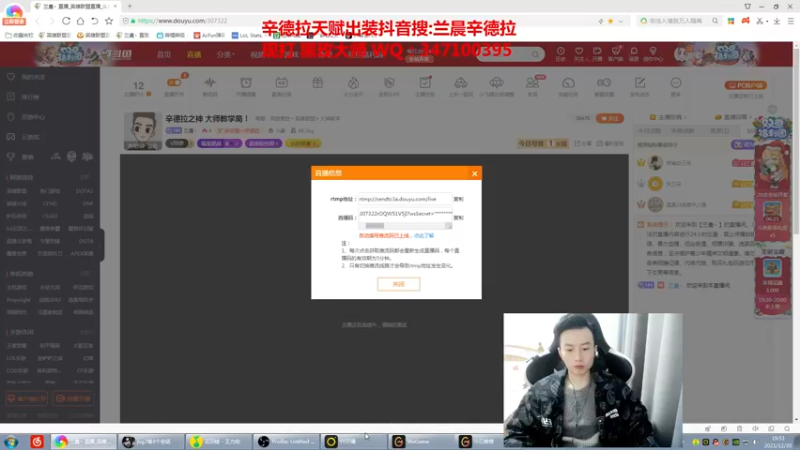Open the alarm clock reminder icon
This screenshot has width=800, height=450.
(246, 83)
